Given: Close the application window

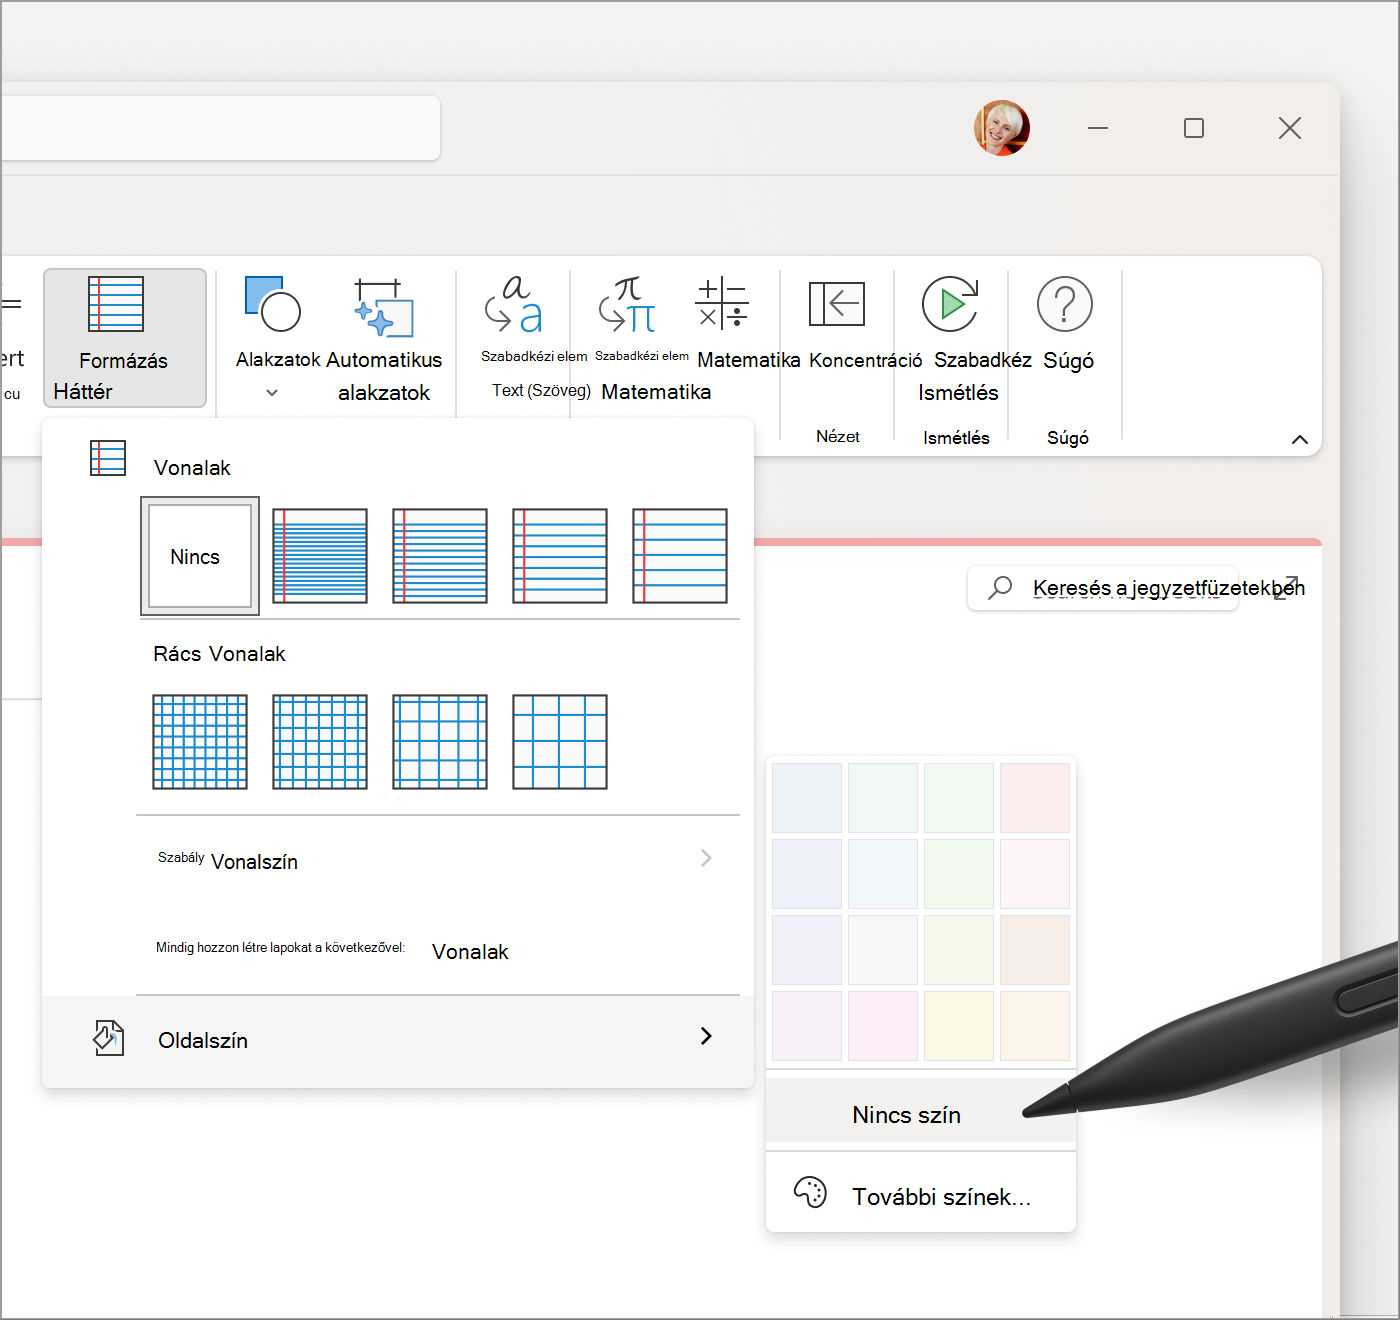Looking at the screenshot, I should tap(1290, 128).
